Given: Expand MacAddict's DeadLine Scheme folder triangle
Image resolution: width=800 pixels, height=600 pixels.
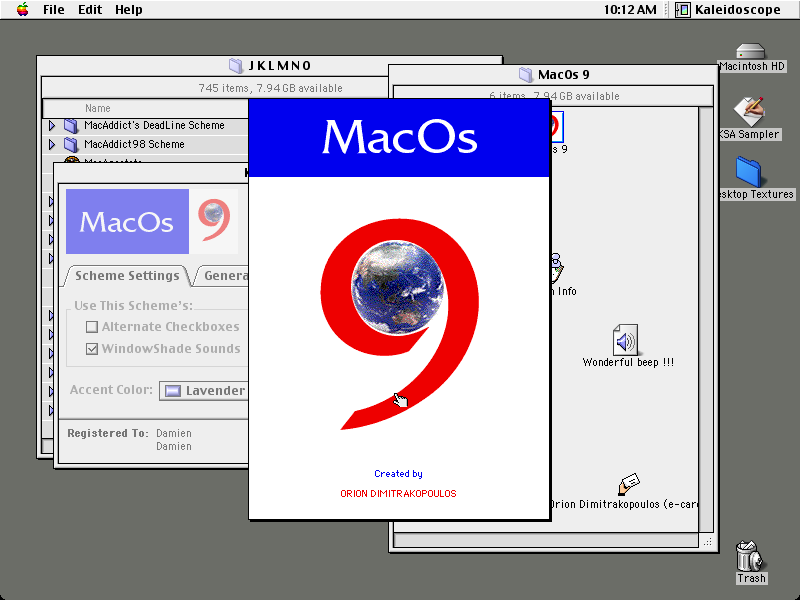Looking at the screenshot, I should [x=52, y=126].
